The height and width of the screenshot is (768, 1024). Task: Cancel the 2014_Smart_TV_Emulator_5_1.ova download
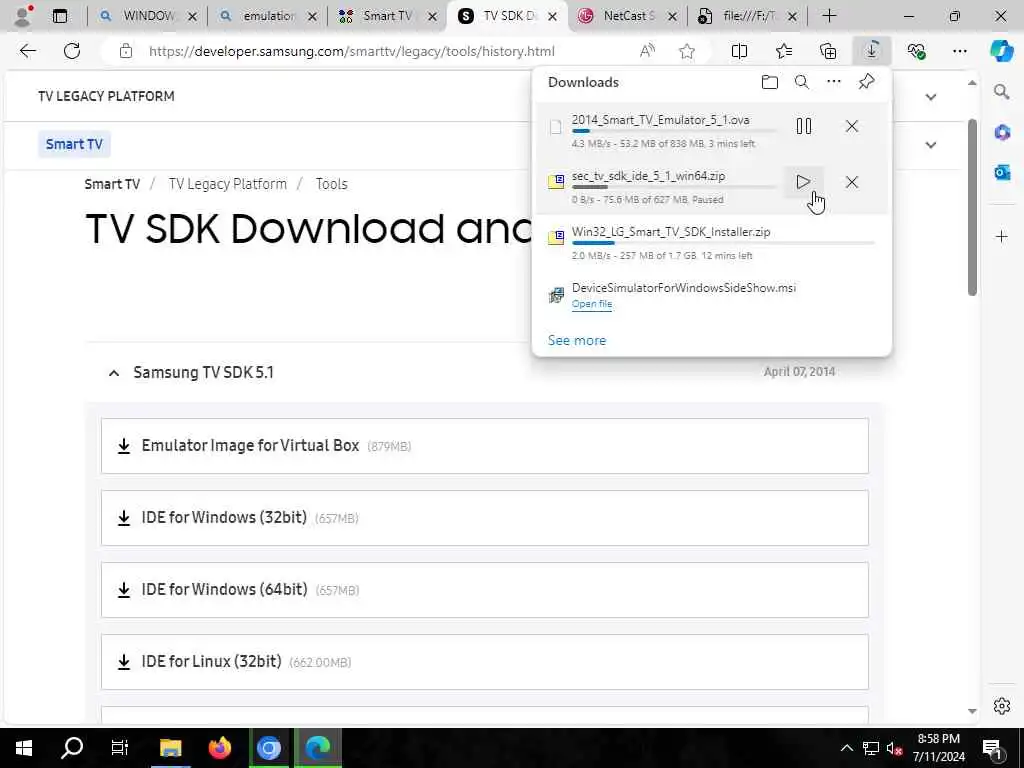852,126
